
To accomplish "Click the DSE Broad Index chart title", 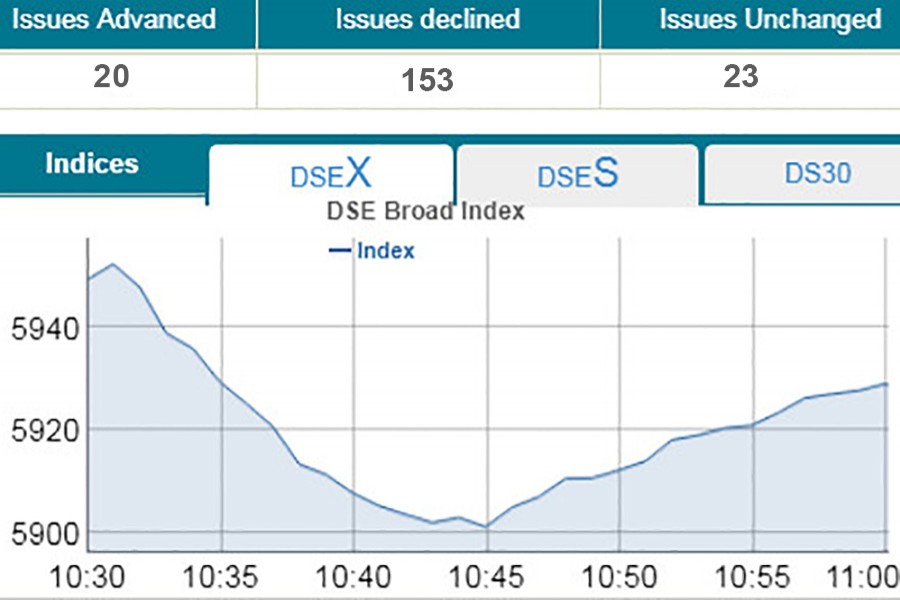I will point(426,212).
